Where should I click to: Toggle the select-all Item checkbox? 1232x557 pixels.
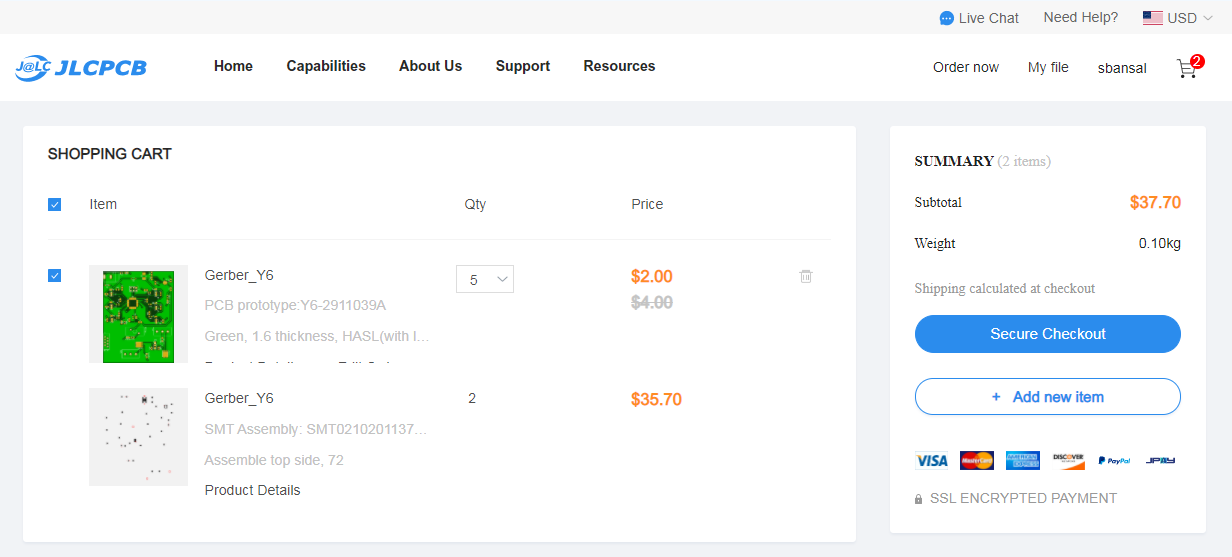coord(55,204)
